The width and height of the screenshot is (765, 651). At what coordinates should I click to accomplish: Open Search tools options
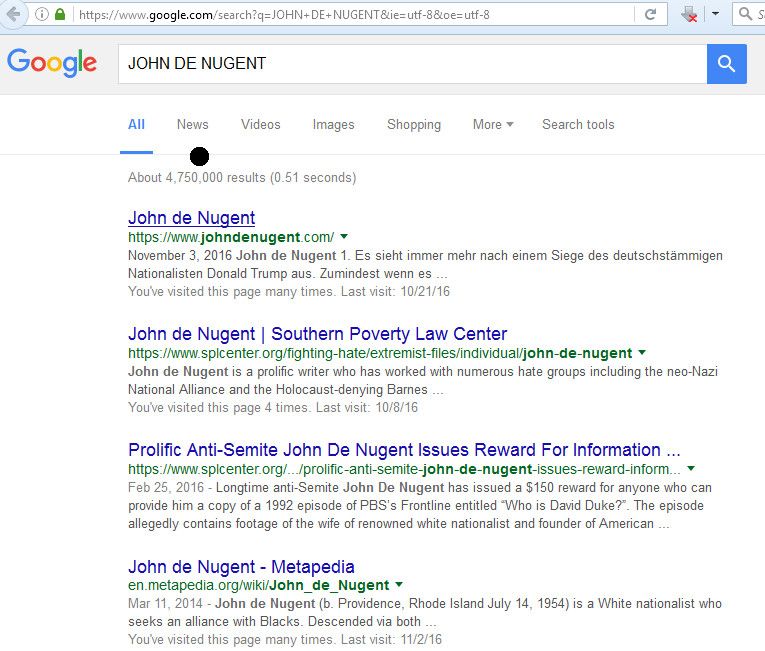pos(578,124)
